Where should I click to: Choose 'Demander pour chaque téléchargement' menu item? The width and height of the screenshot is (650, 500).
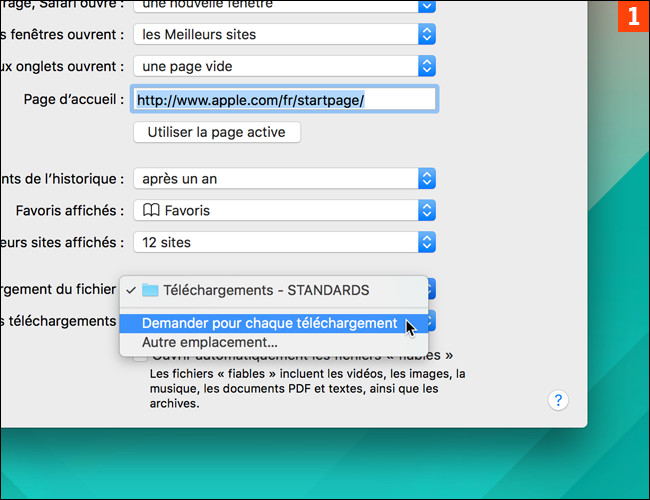[270, 323]
